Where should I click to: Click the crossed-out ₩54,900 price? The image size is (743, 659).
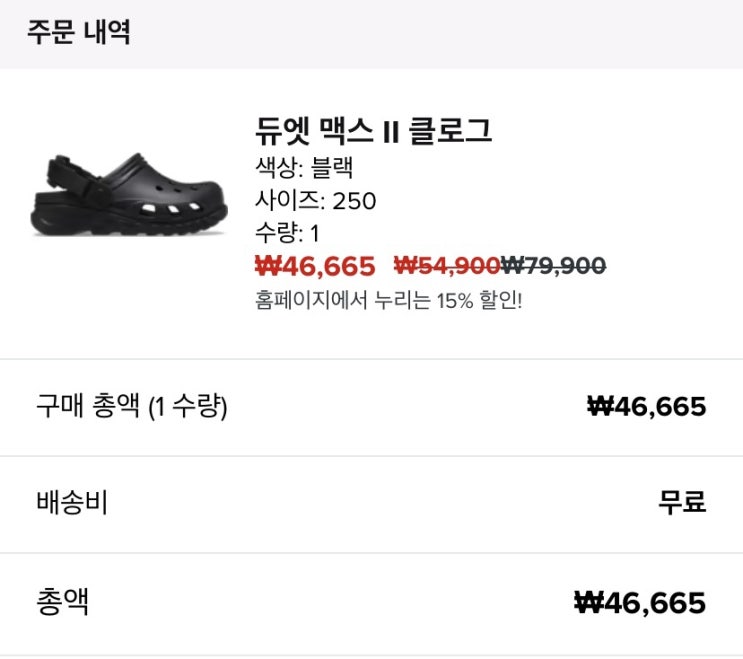tap(447, 266)
